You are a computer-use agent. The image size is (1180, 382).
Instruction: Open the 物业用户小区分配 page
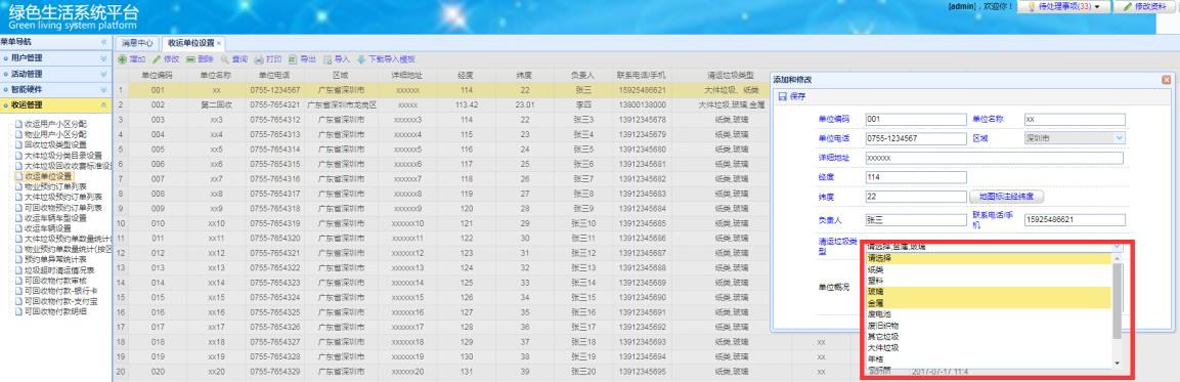pyautogui.click(x=55, y=134)
